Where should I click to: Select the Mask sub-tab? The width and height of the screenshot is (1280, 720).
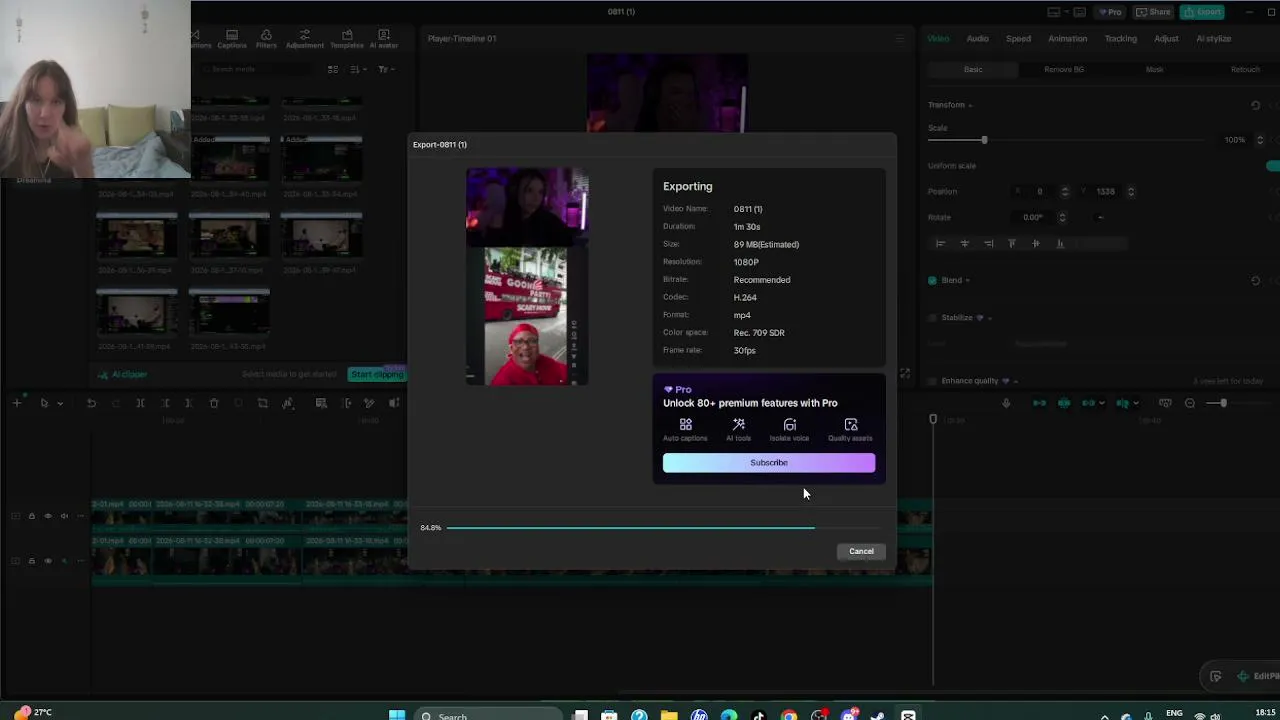click(x=1154, y=70)
